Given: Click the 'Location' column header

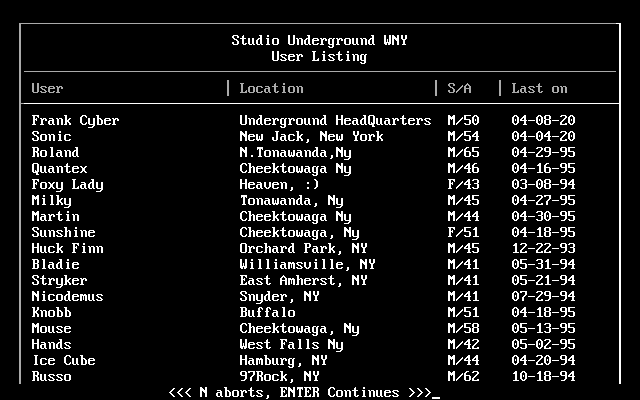Looking at the screenshot, I should pyautogui.click(x=271, y=88).
